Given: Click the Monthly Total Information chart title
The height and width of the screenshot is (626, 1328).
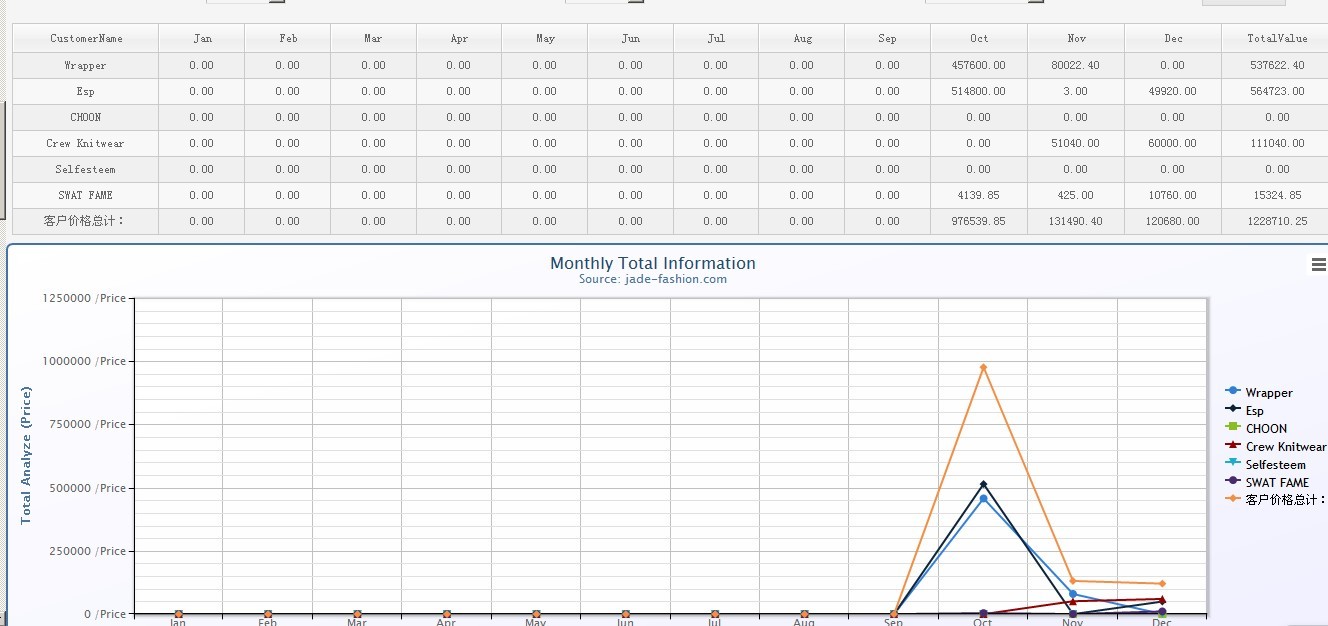Looking at the screenshot, I should (x=652, y=263).
